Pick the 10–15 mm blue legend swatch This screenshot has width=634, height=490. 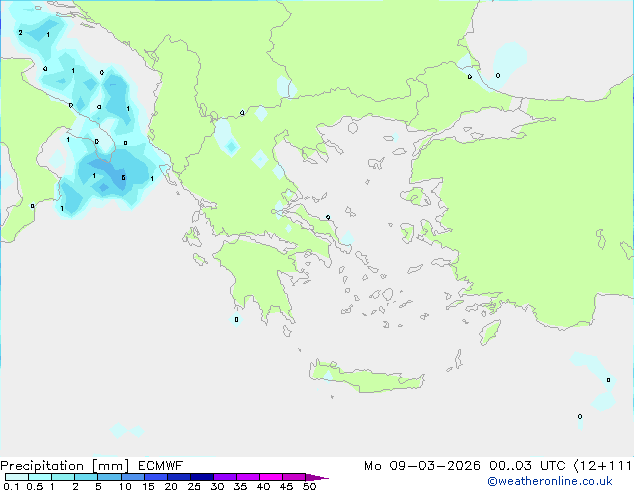(132, 477)
